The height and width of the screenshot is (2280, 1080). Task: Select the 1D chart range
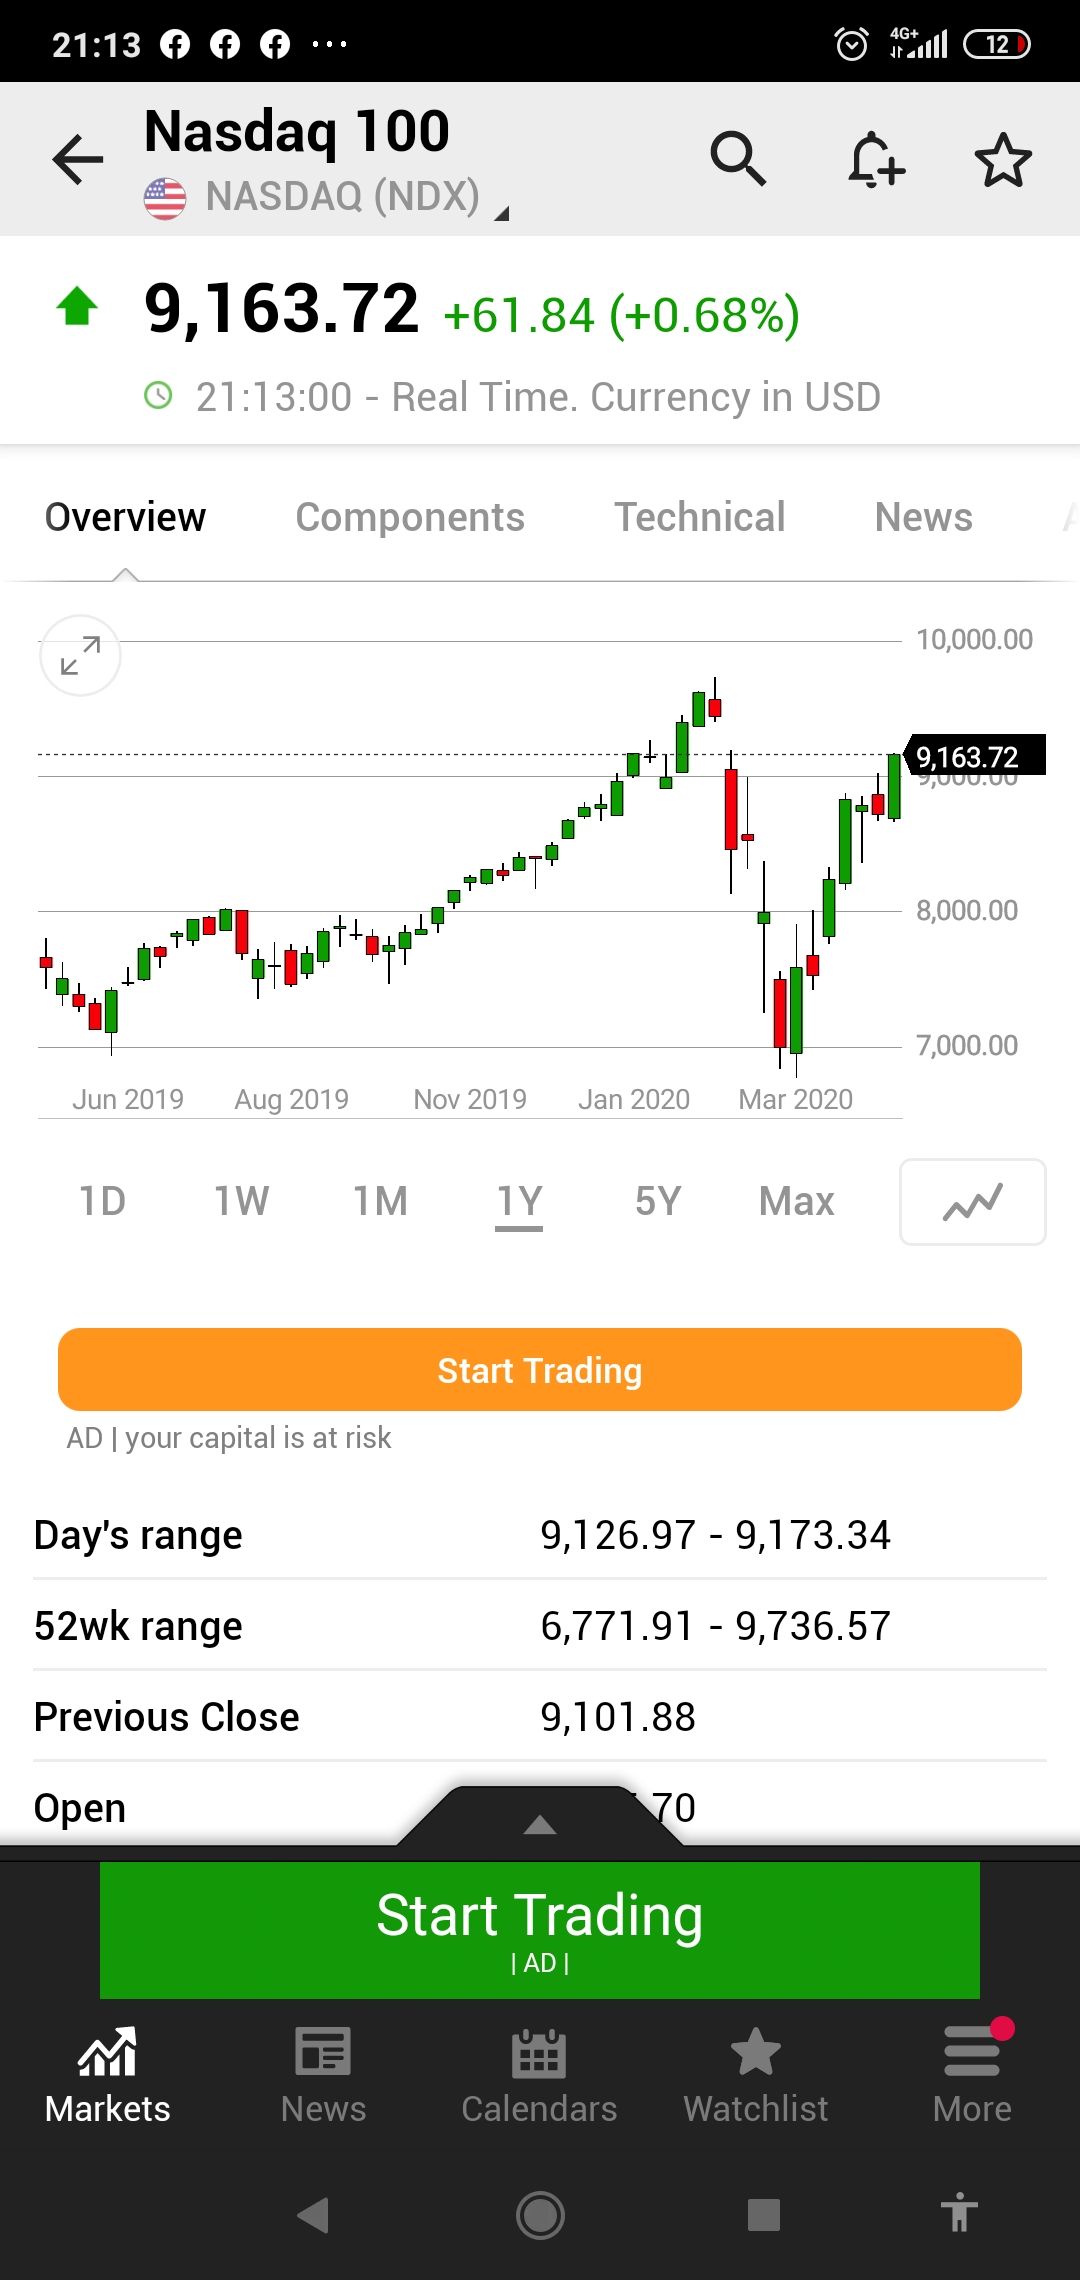[x=102, y=1201]
